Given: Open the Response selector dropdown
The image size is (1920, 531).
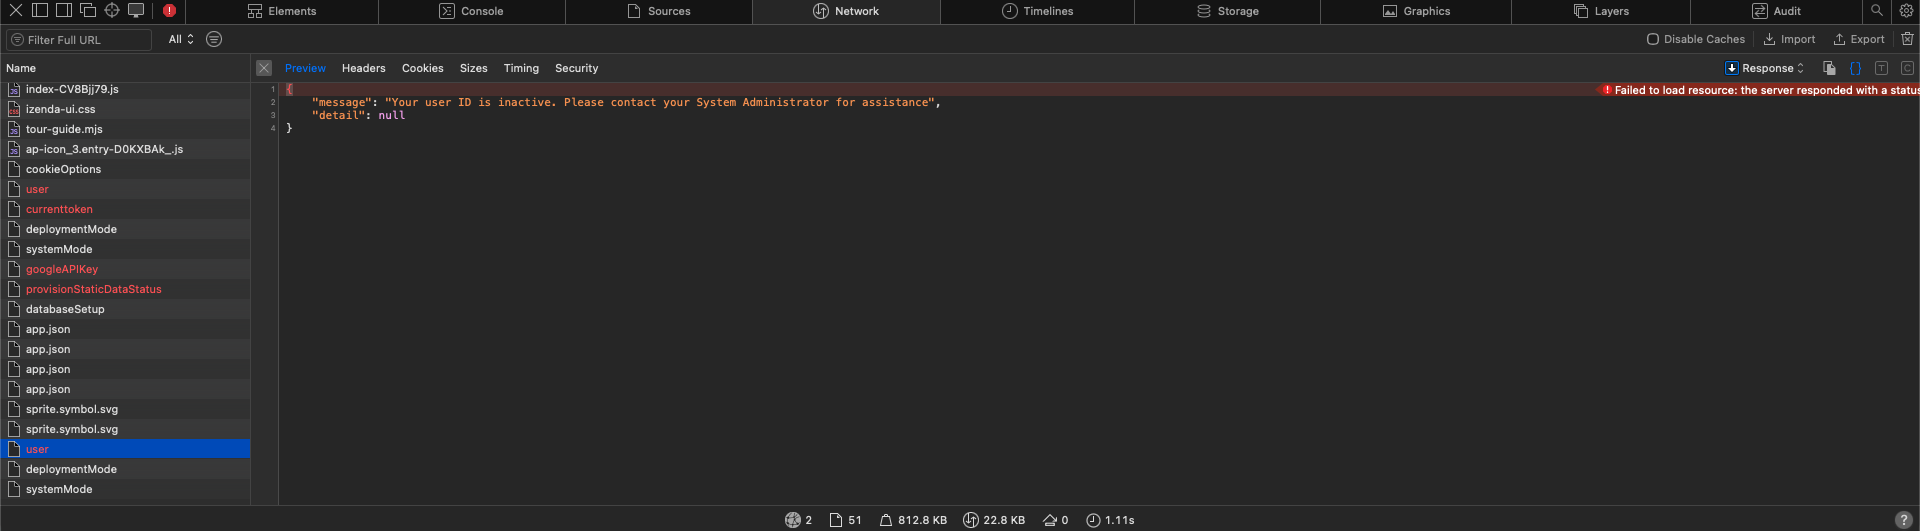Looking at the screenshot, I should [x=1765, y=68].
